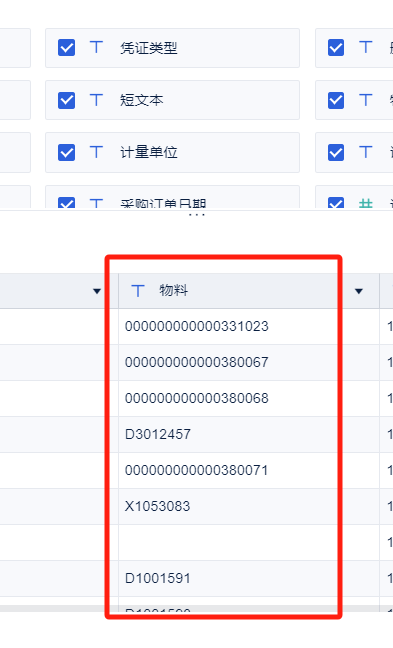This screenshot has height=648, width=393.
Task: Select cell X1053083
Action: pos(249,506)
